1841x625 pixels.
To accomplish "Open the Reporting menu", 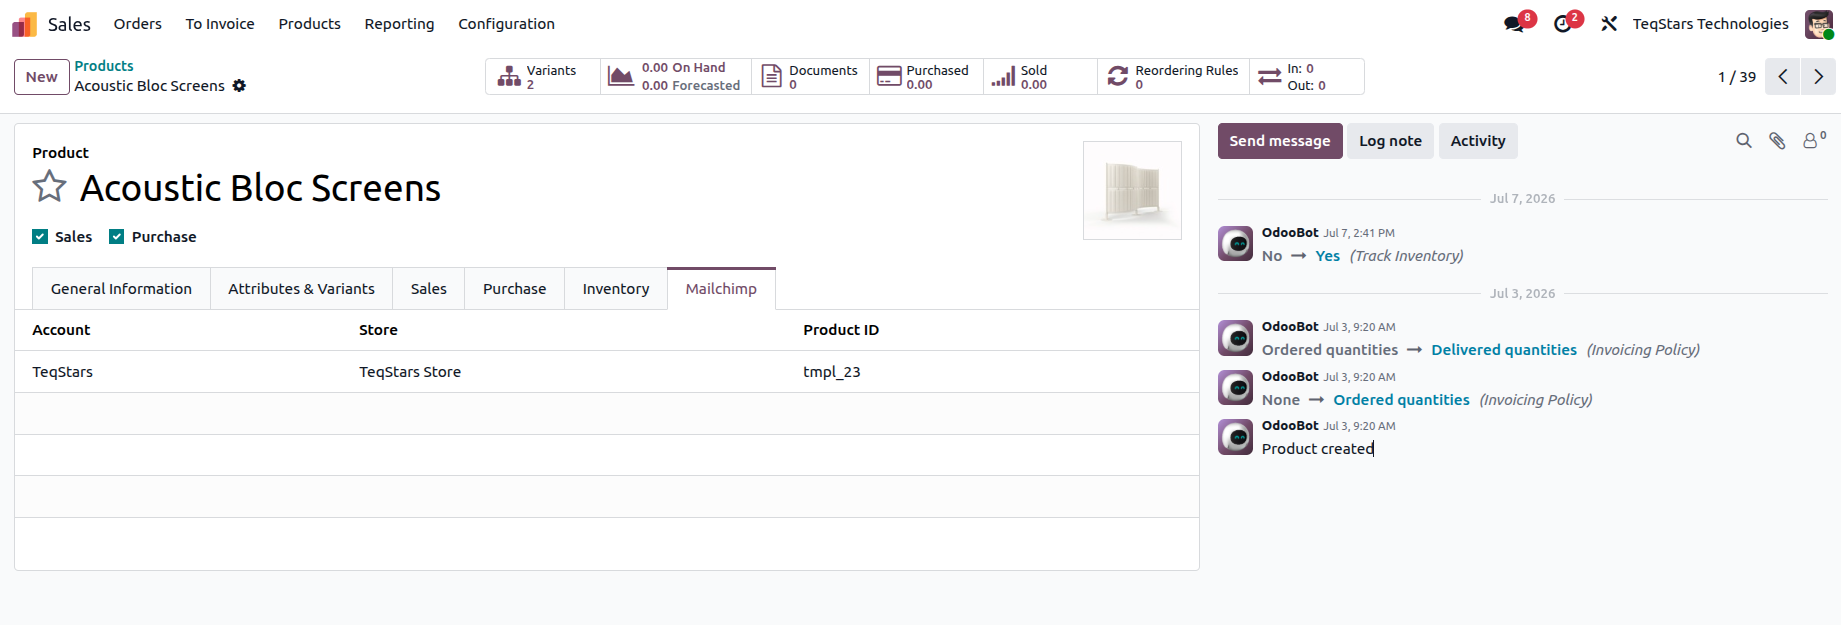I will tap(400, 24).
